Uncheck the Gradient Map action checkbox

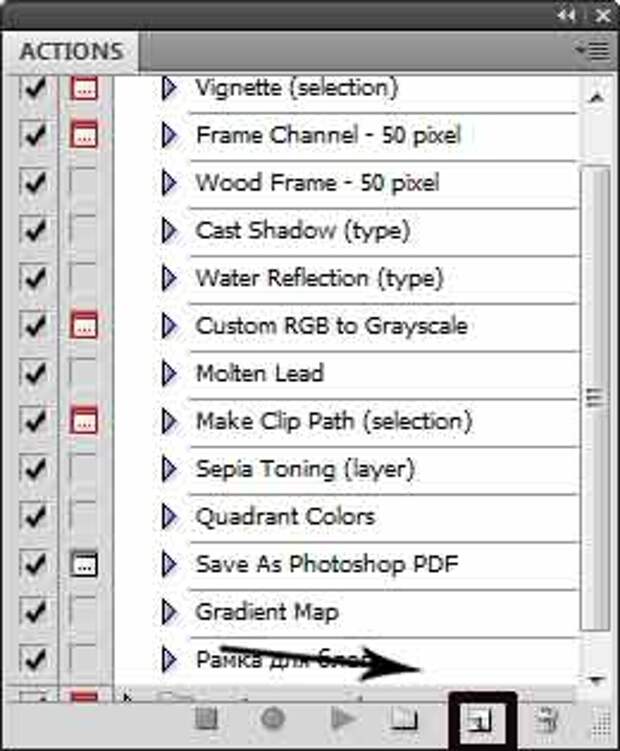pyautogui.click(x=34, y=612)
